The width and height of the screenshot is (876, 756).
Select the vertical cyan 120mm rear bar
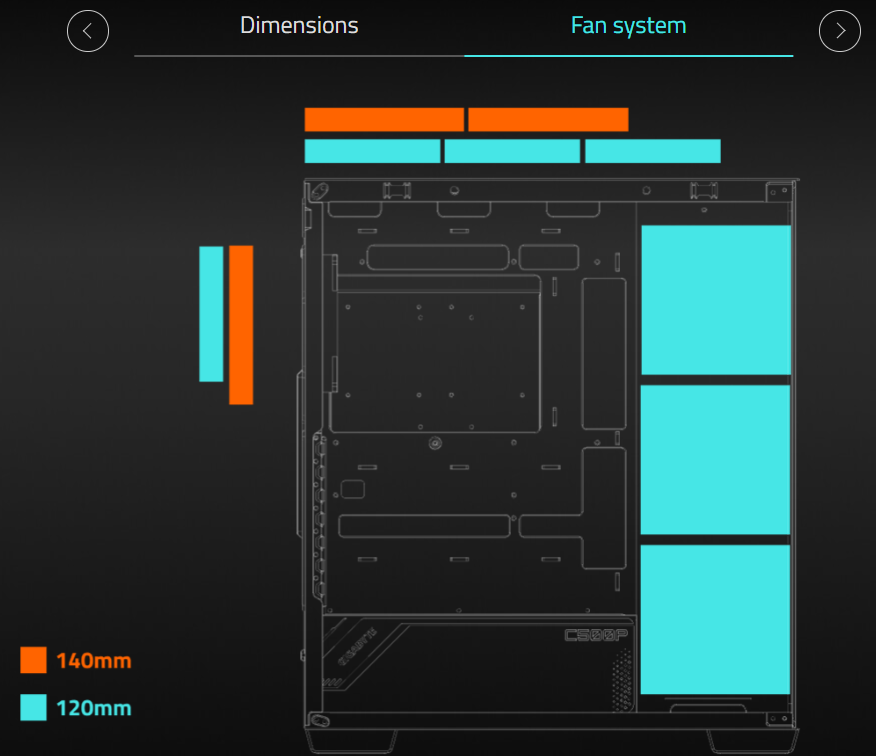point(211,313)
